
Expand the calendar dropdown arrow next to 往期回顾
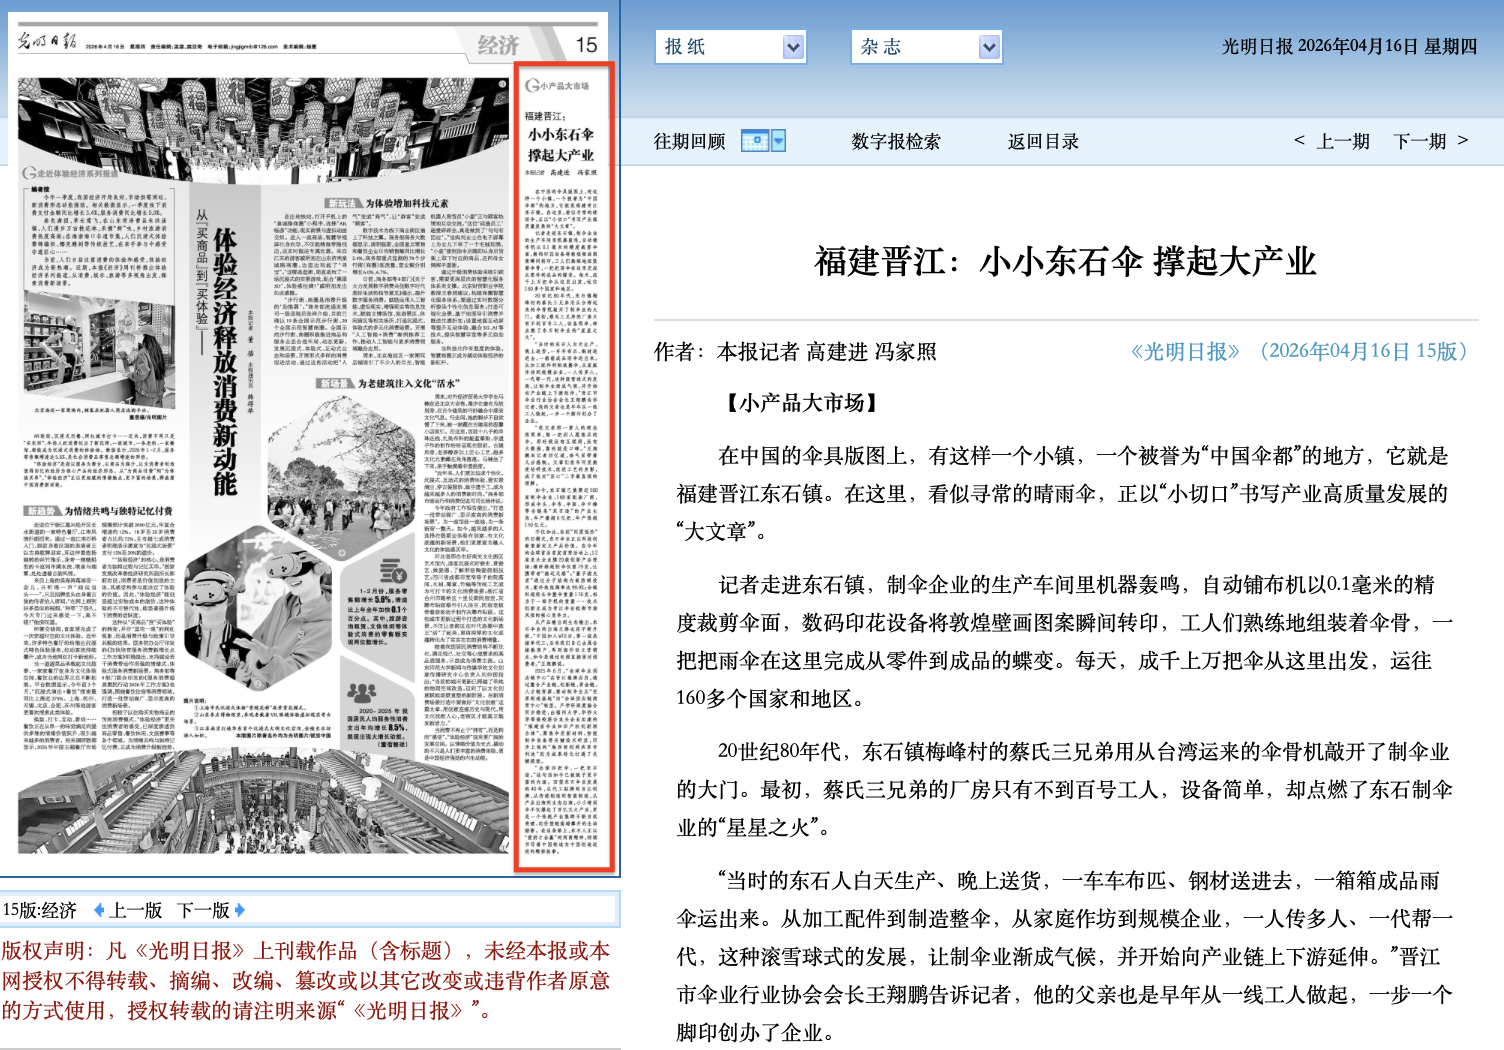(779, 141)
